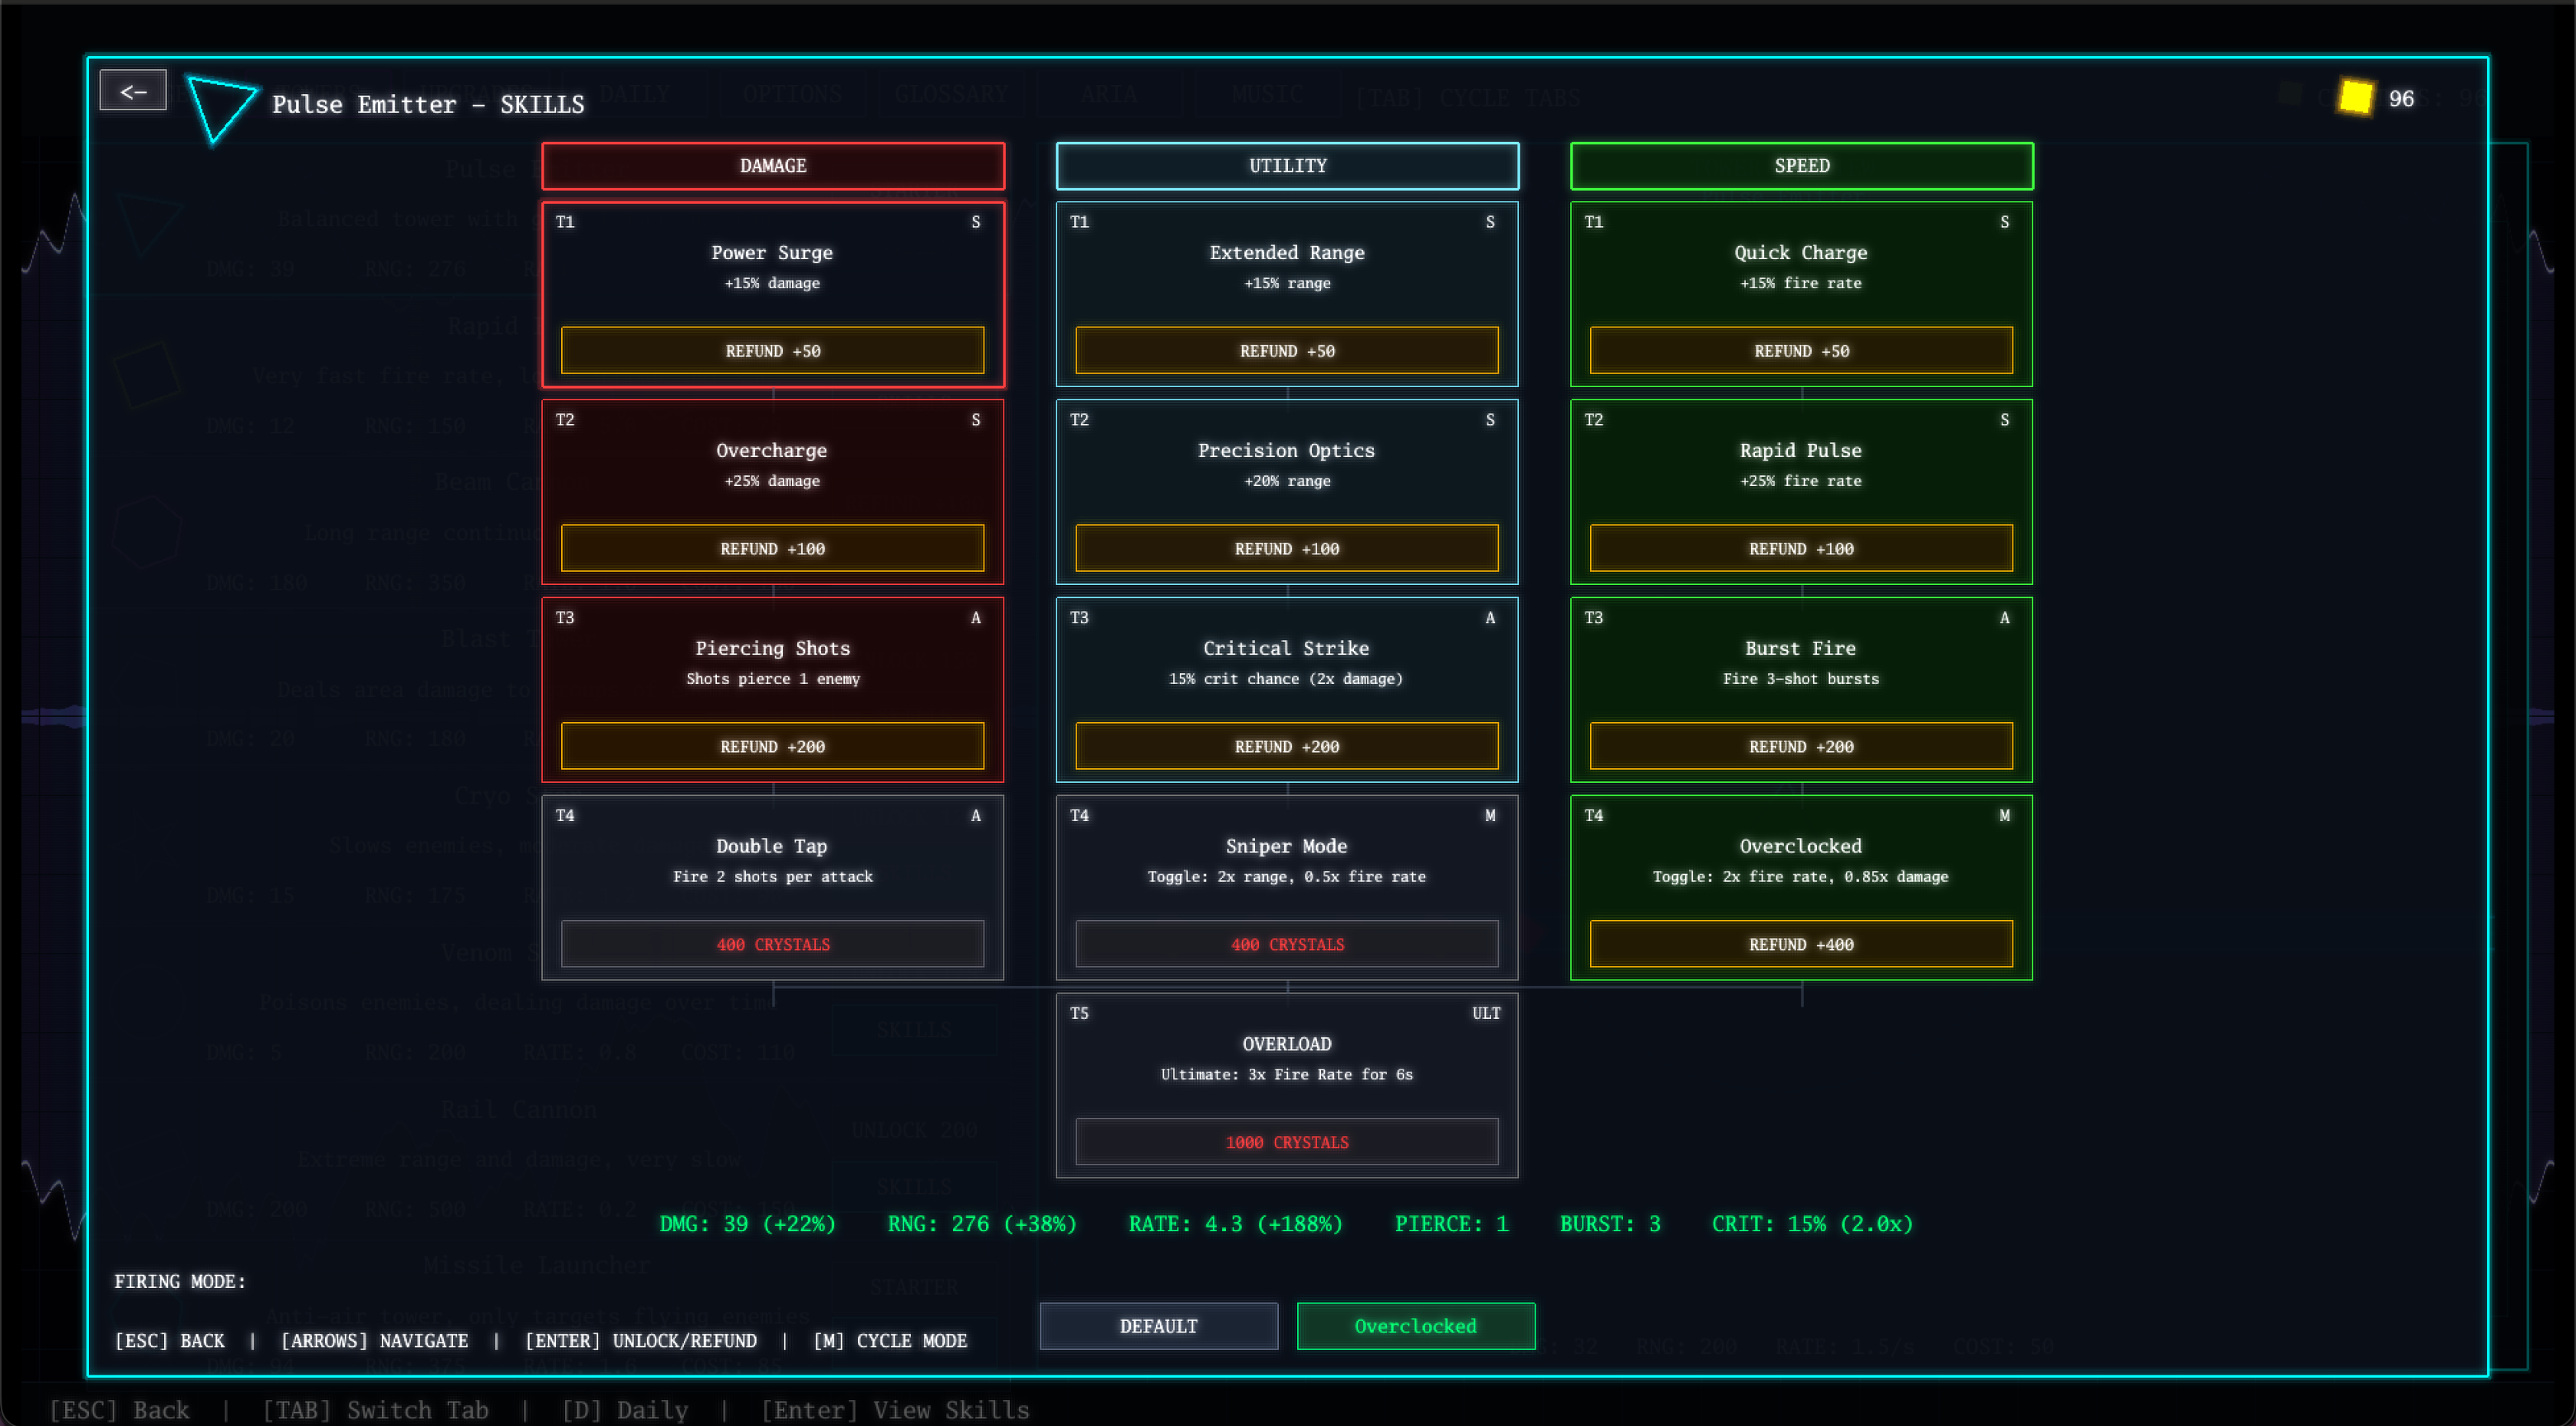This screenshot has width=2576, height=1426.
Task: Toggle the Overclocked firing mode
Action: (x=1415, y=1326)
